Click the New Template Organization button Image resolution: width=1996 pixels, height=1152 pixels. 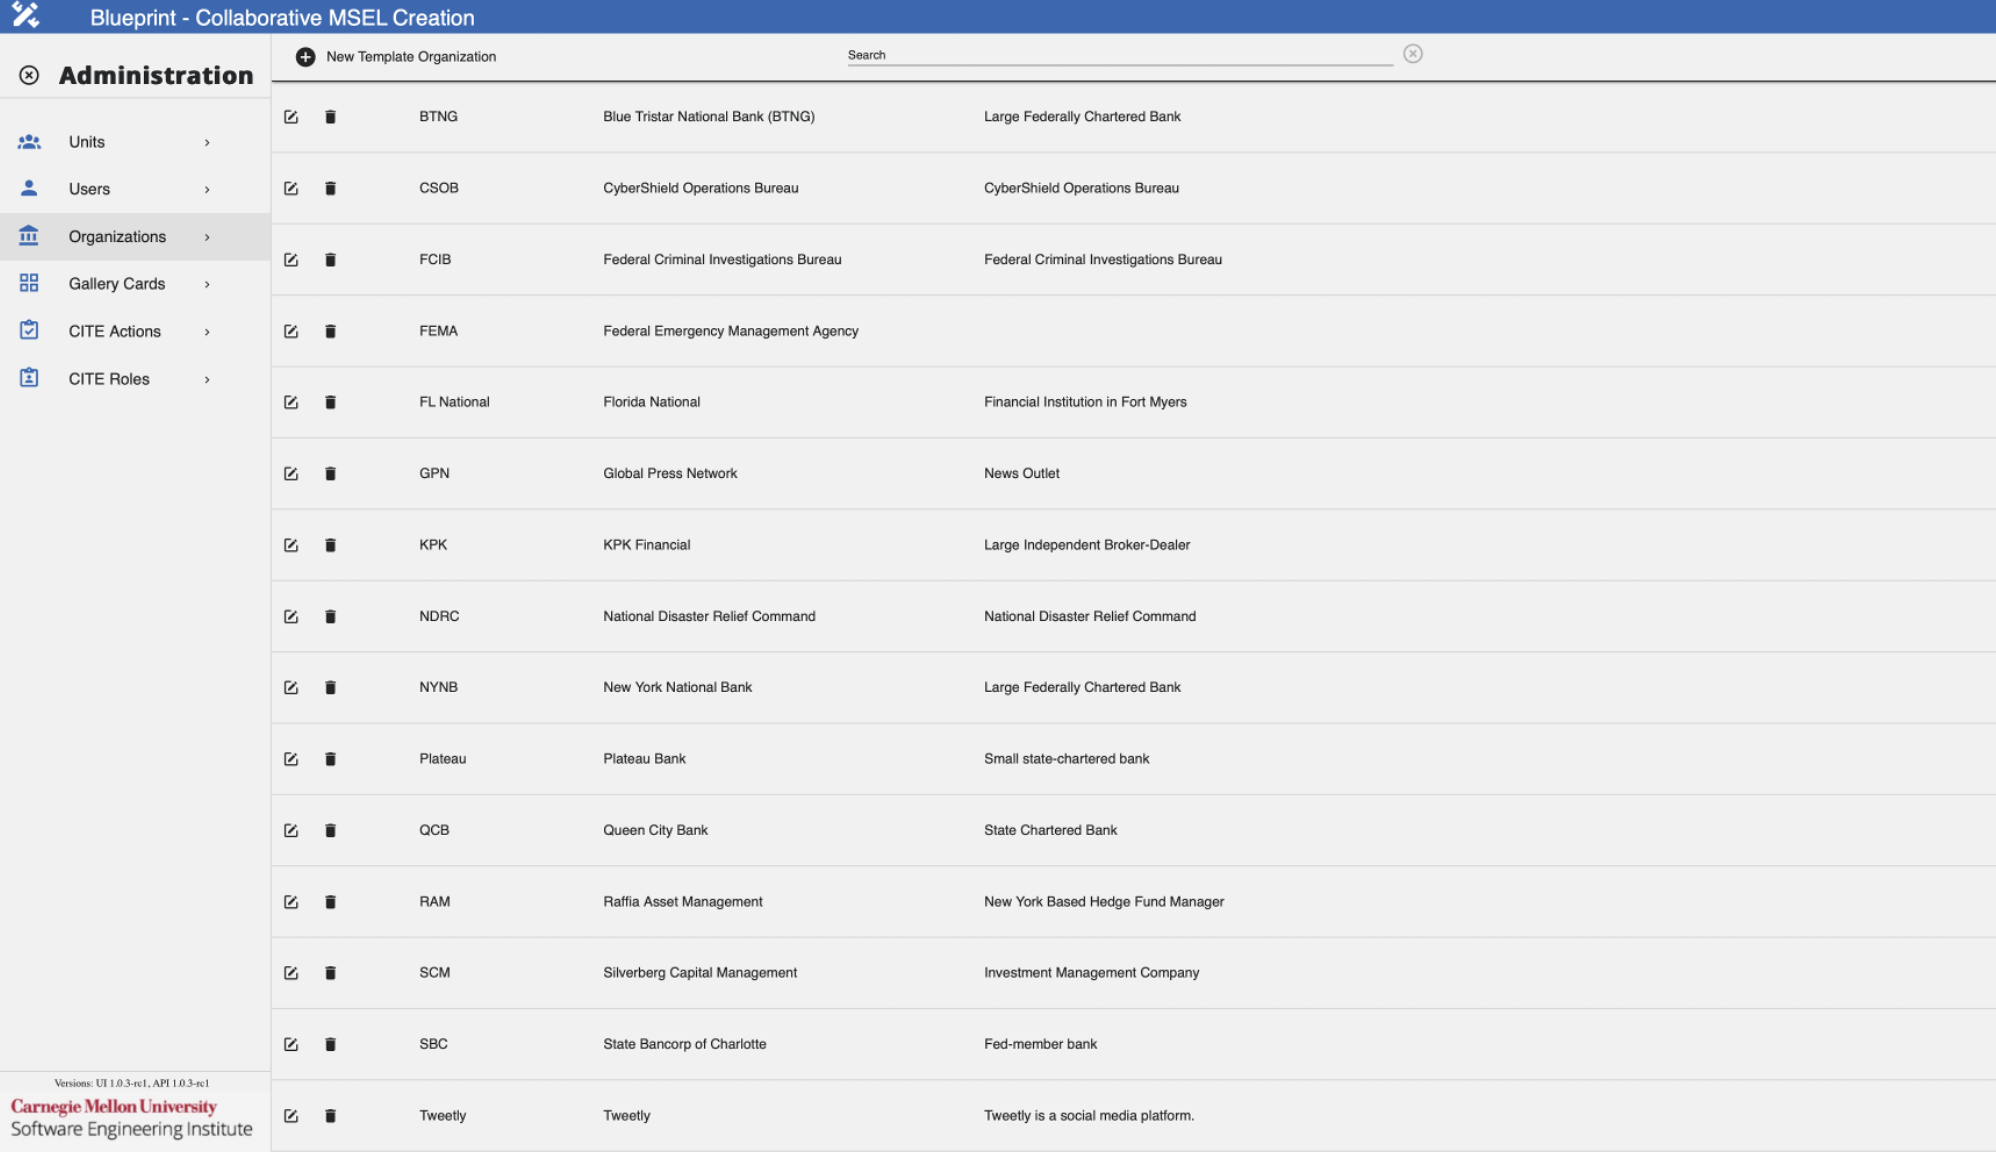tap(398, 56)
